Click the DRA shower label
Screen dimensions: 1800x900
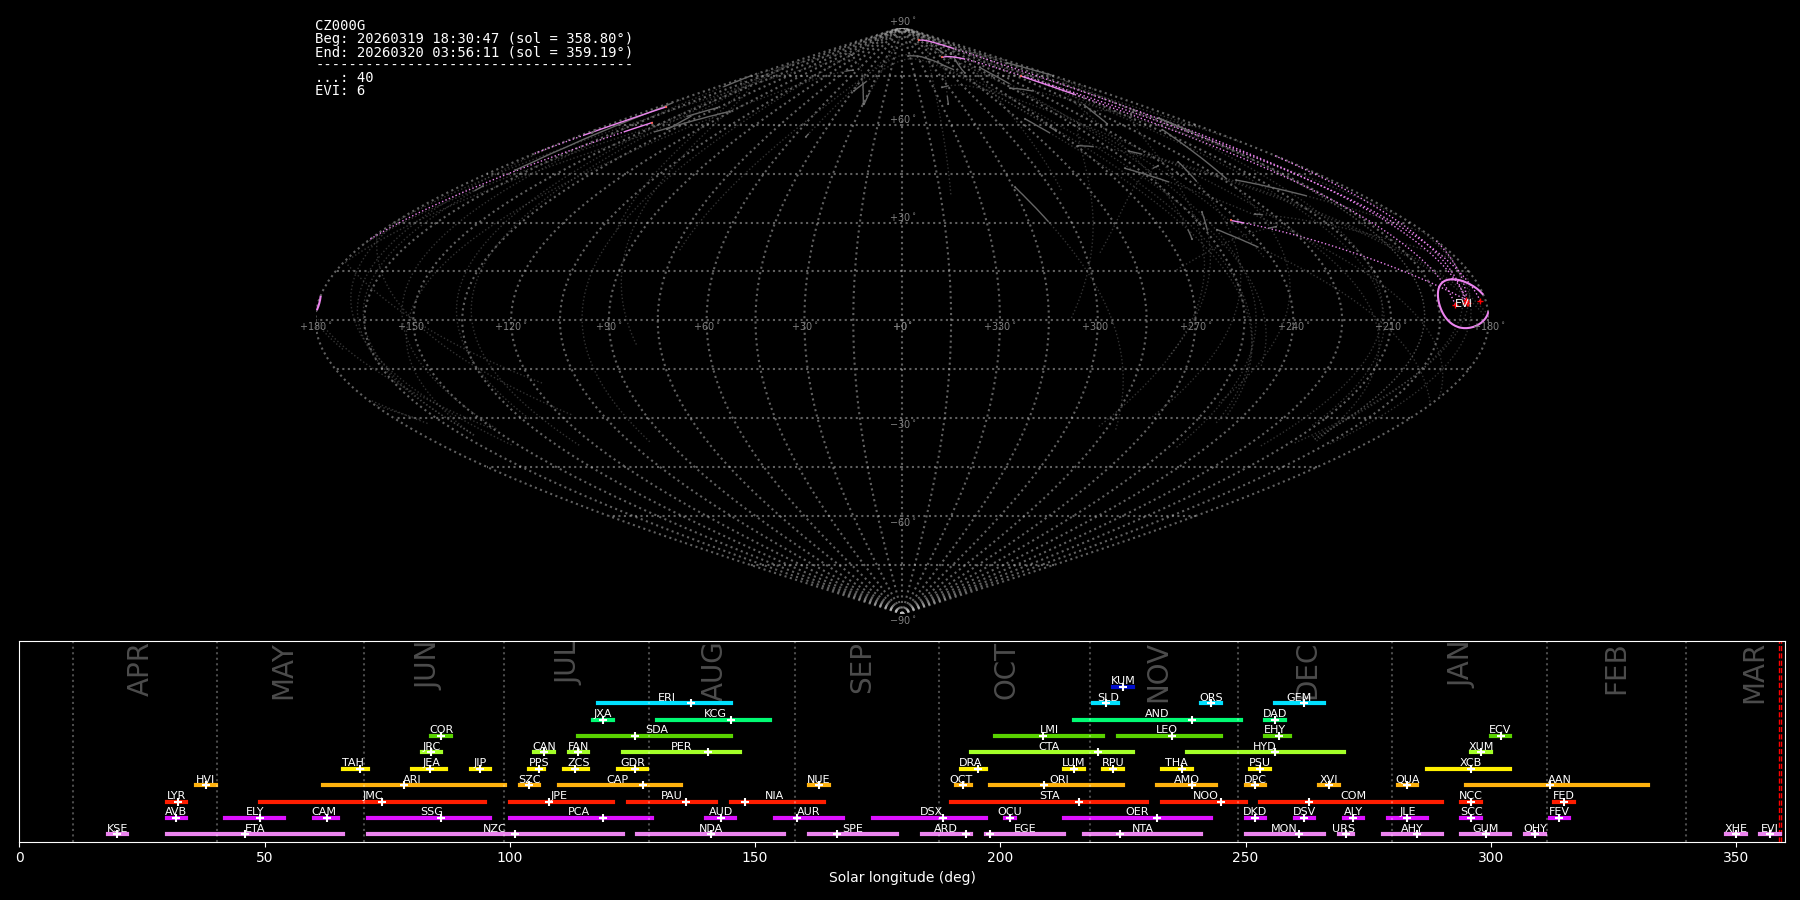pyautogui.click(x=970, y=763)
